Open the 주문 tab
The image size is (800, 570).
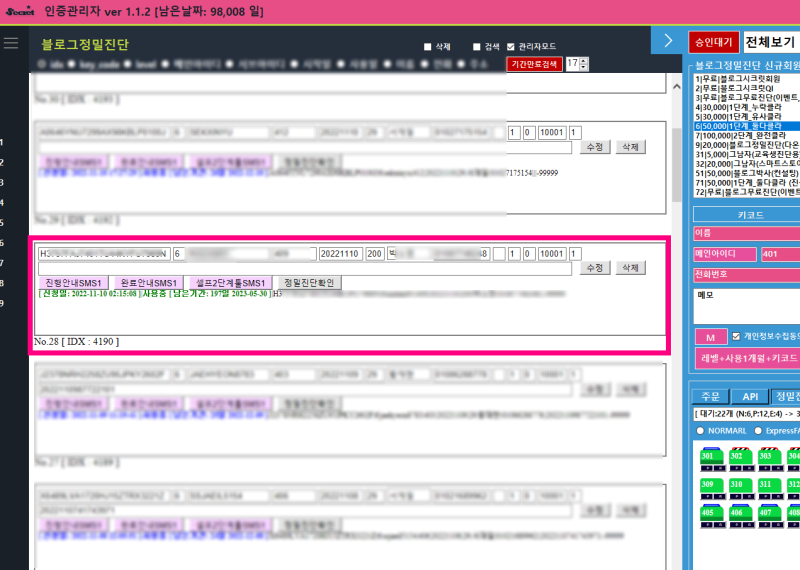pyautogui.click(x=710, y=396)
